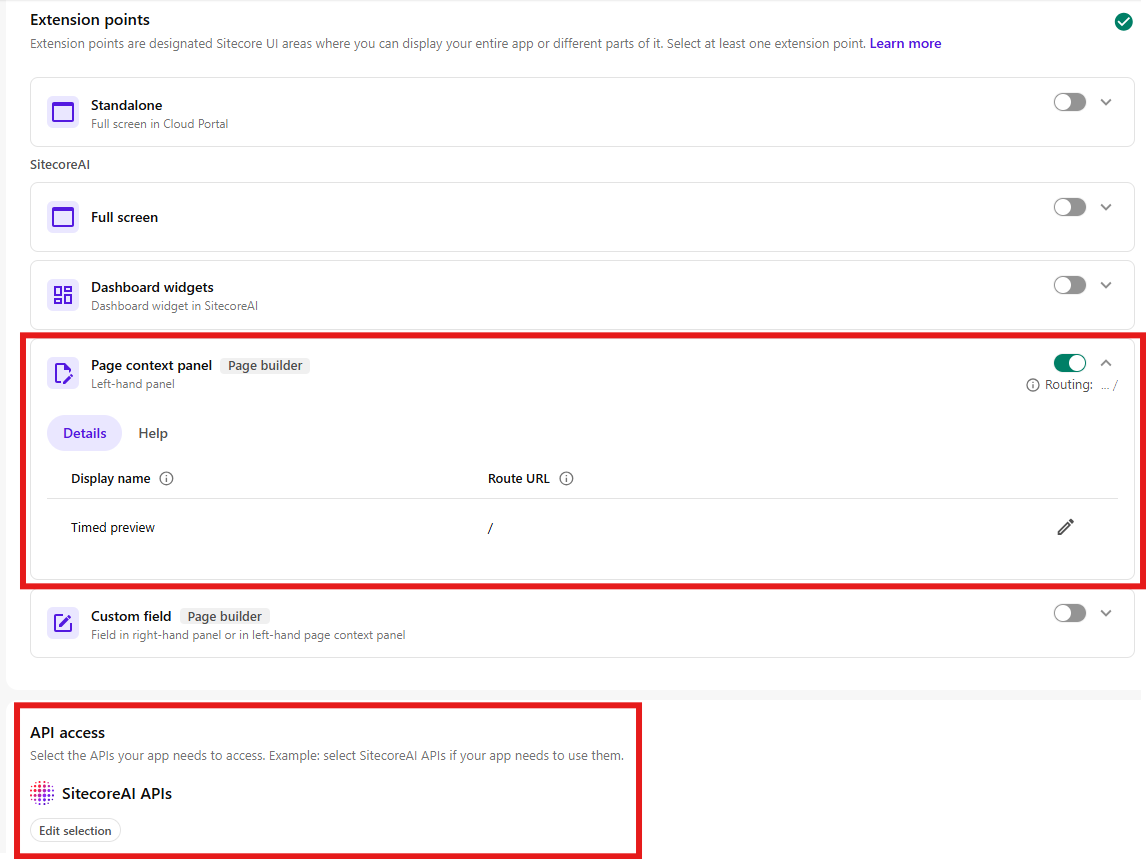Expand the Standalone section chevron

click(x=1107, y=102)
